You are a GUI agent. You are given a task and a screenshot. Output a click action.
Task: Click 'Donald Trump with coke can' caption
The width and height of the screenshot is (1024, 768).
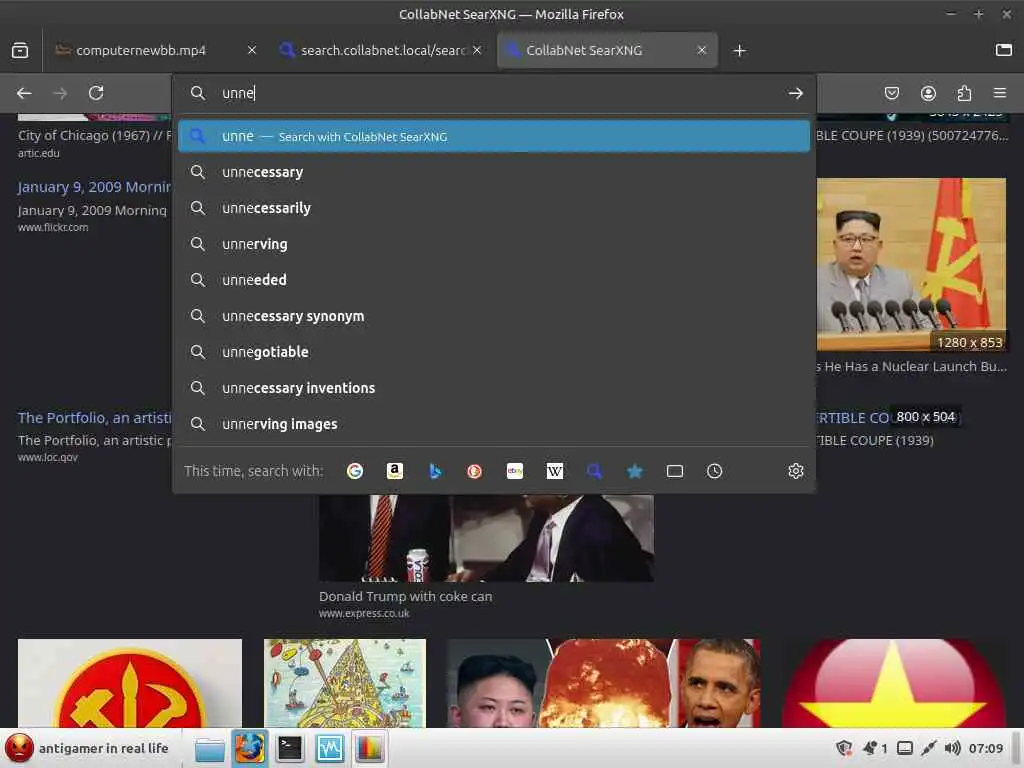click(406, 596)
